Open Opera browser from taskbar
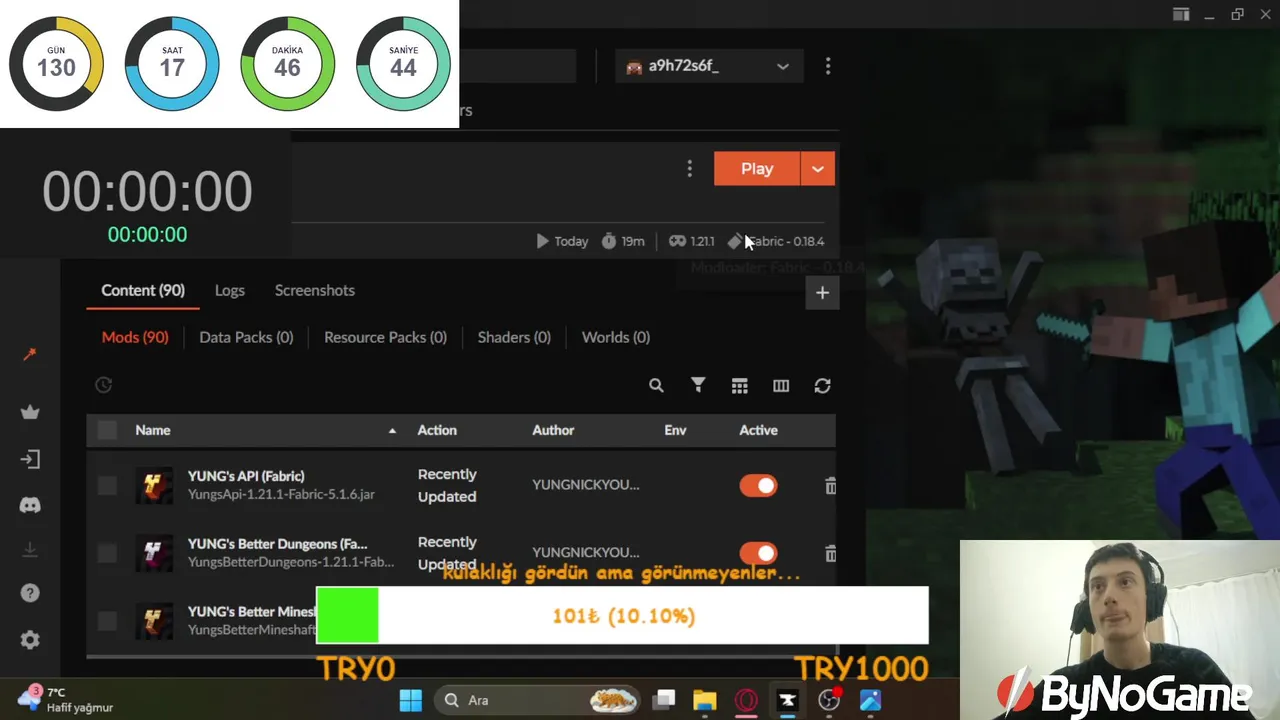The image size is (1280, 720). tap(746, 700)
